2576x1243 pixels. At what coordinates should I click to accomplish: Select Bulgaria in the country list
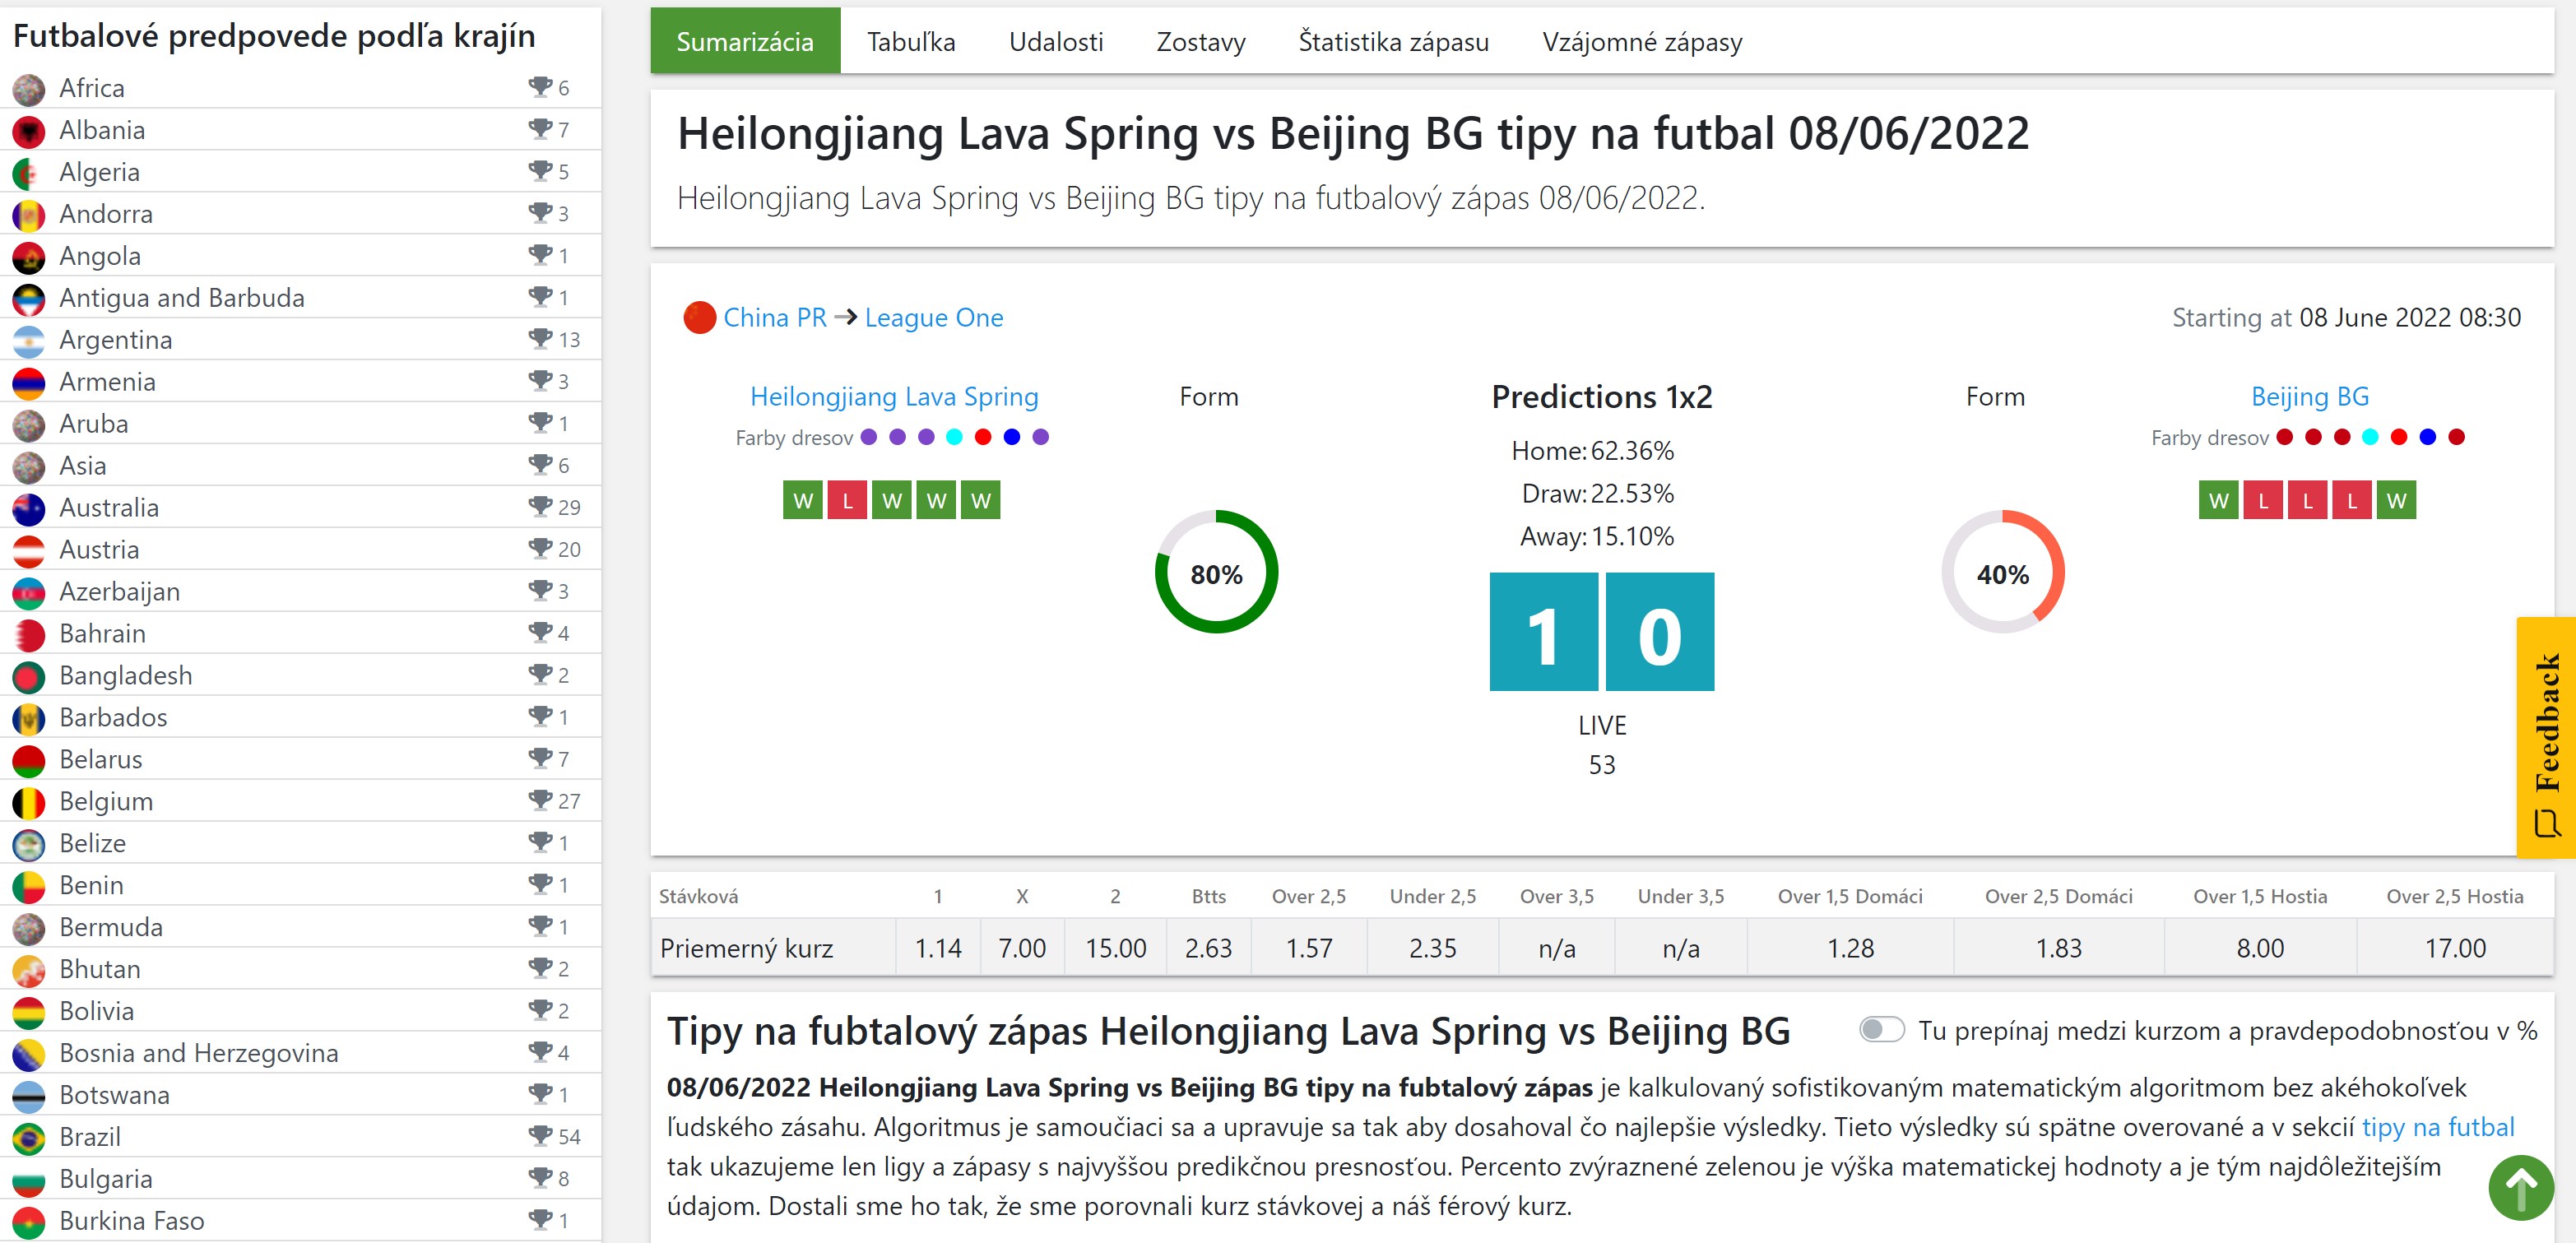(x=106, y=1179)
